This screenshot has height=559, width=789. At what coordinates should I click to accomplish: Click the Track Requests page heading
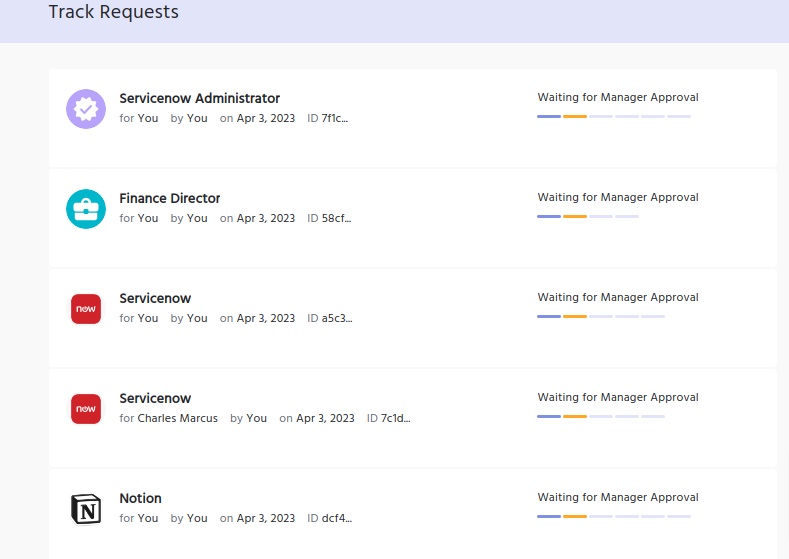[x=113, y=12]
